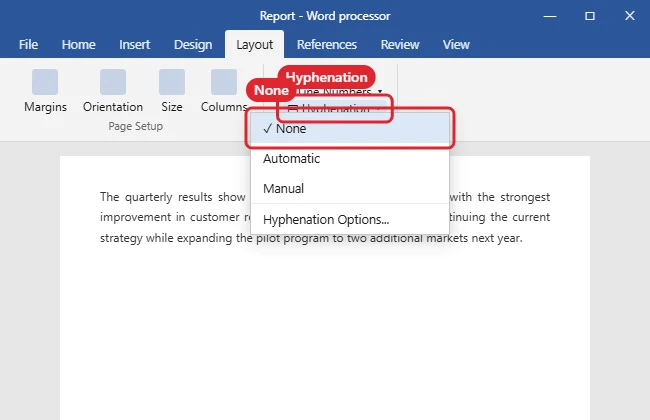Switch to the Home tab

[78, 44]
